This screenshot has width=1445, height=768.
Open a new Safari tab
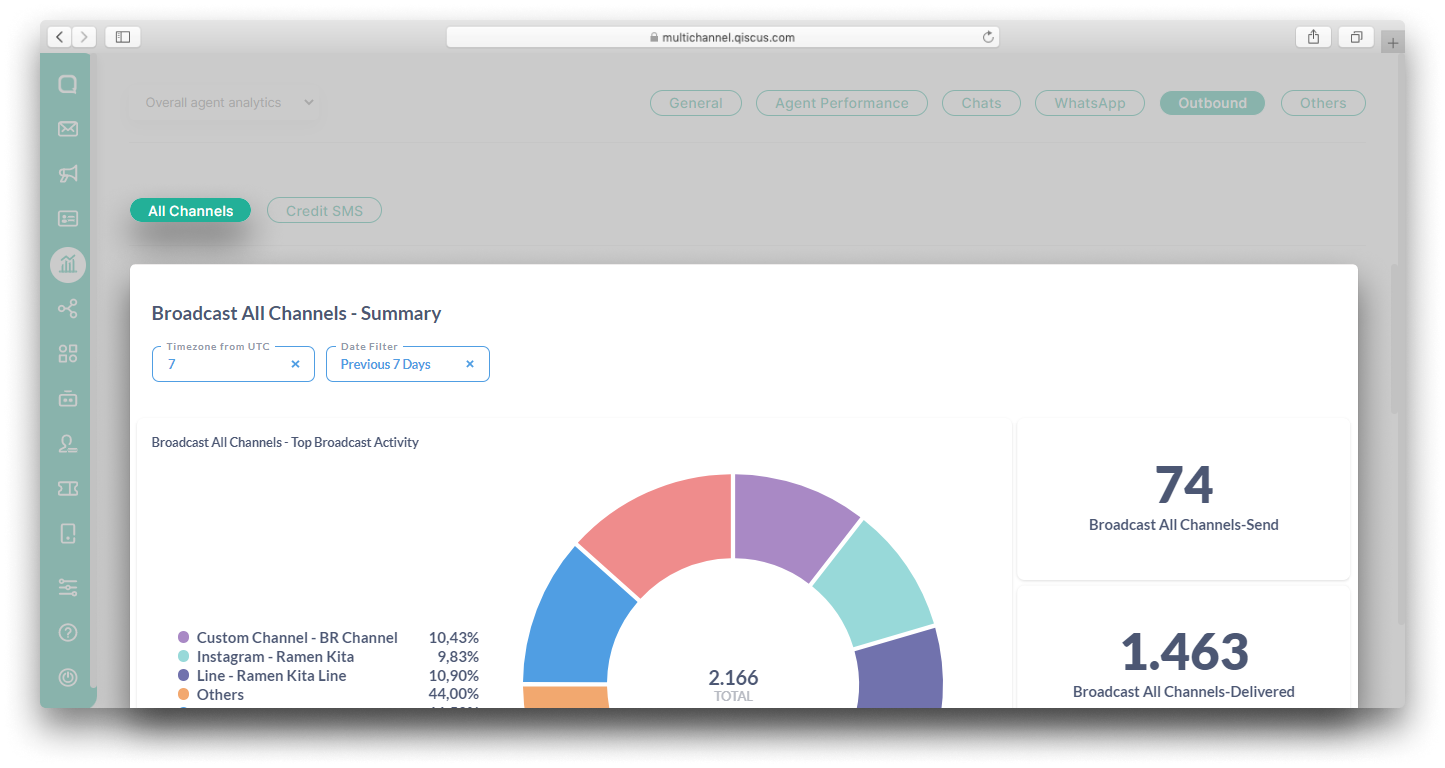[1393, 43]
